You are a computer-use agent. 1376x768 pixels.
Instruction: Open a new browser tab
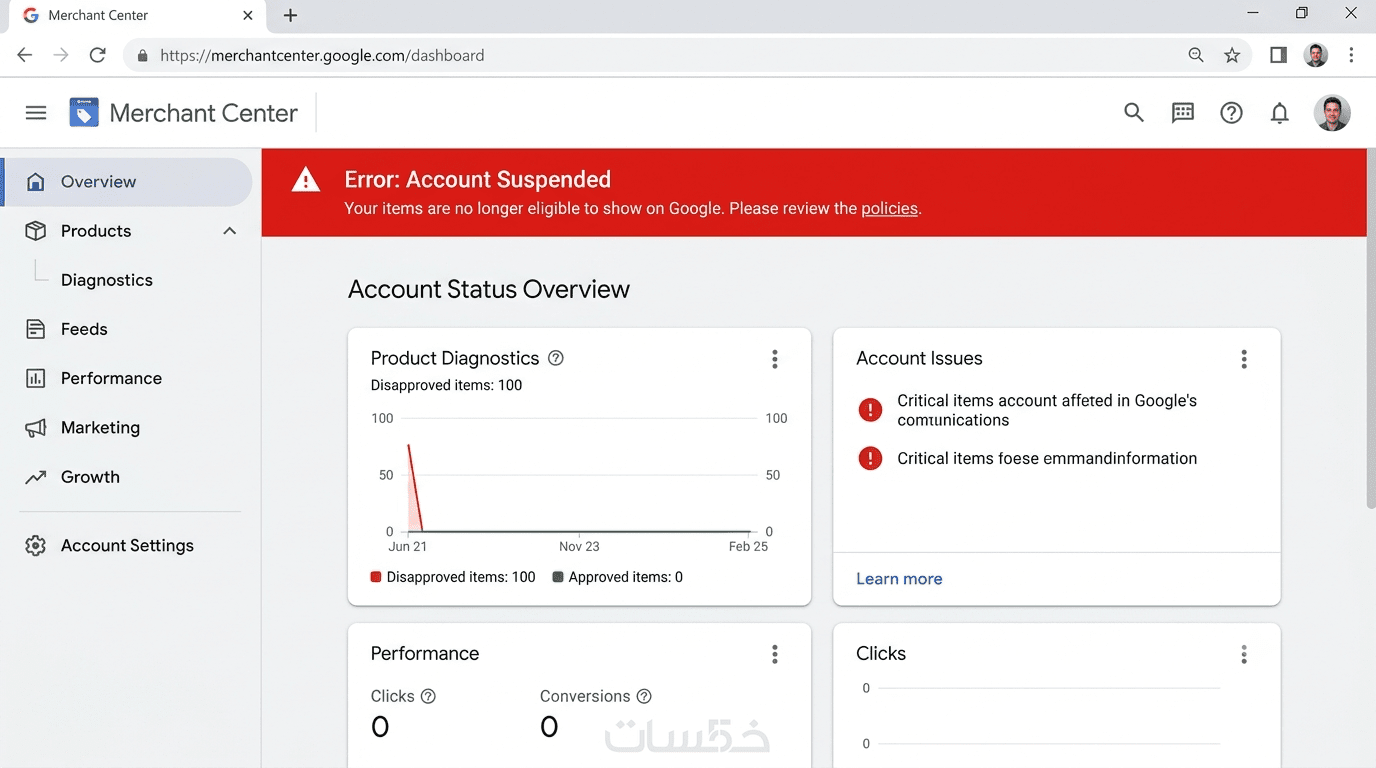pos(290,15)
